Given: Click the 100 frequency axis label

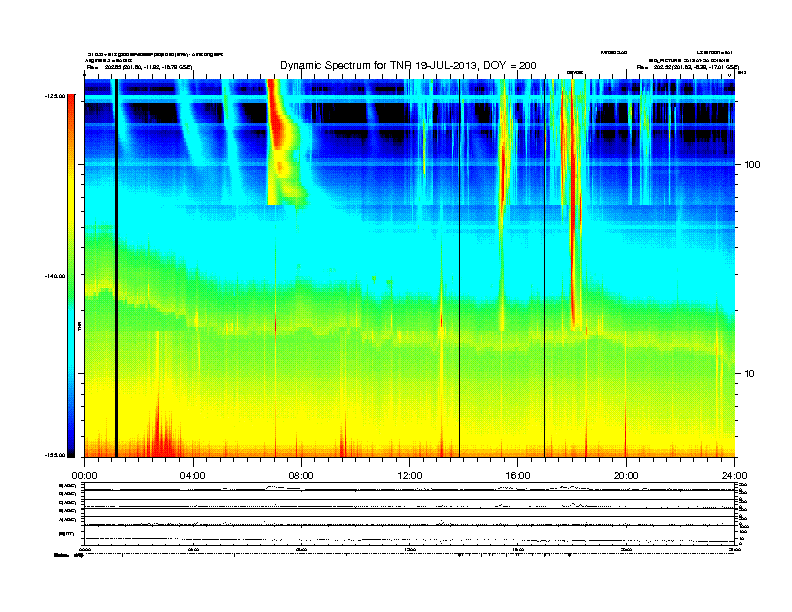Looking at the screenshot, I should pyautogui.click(x=752, y=165).
